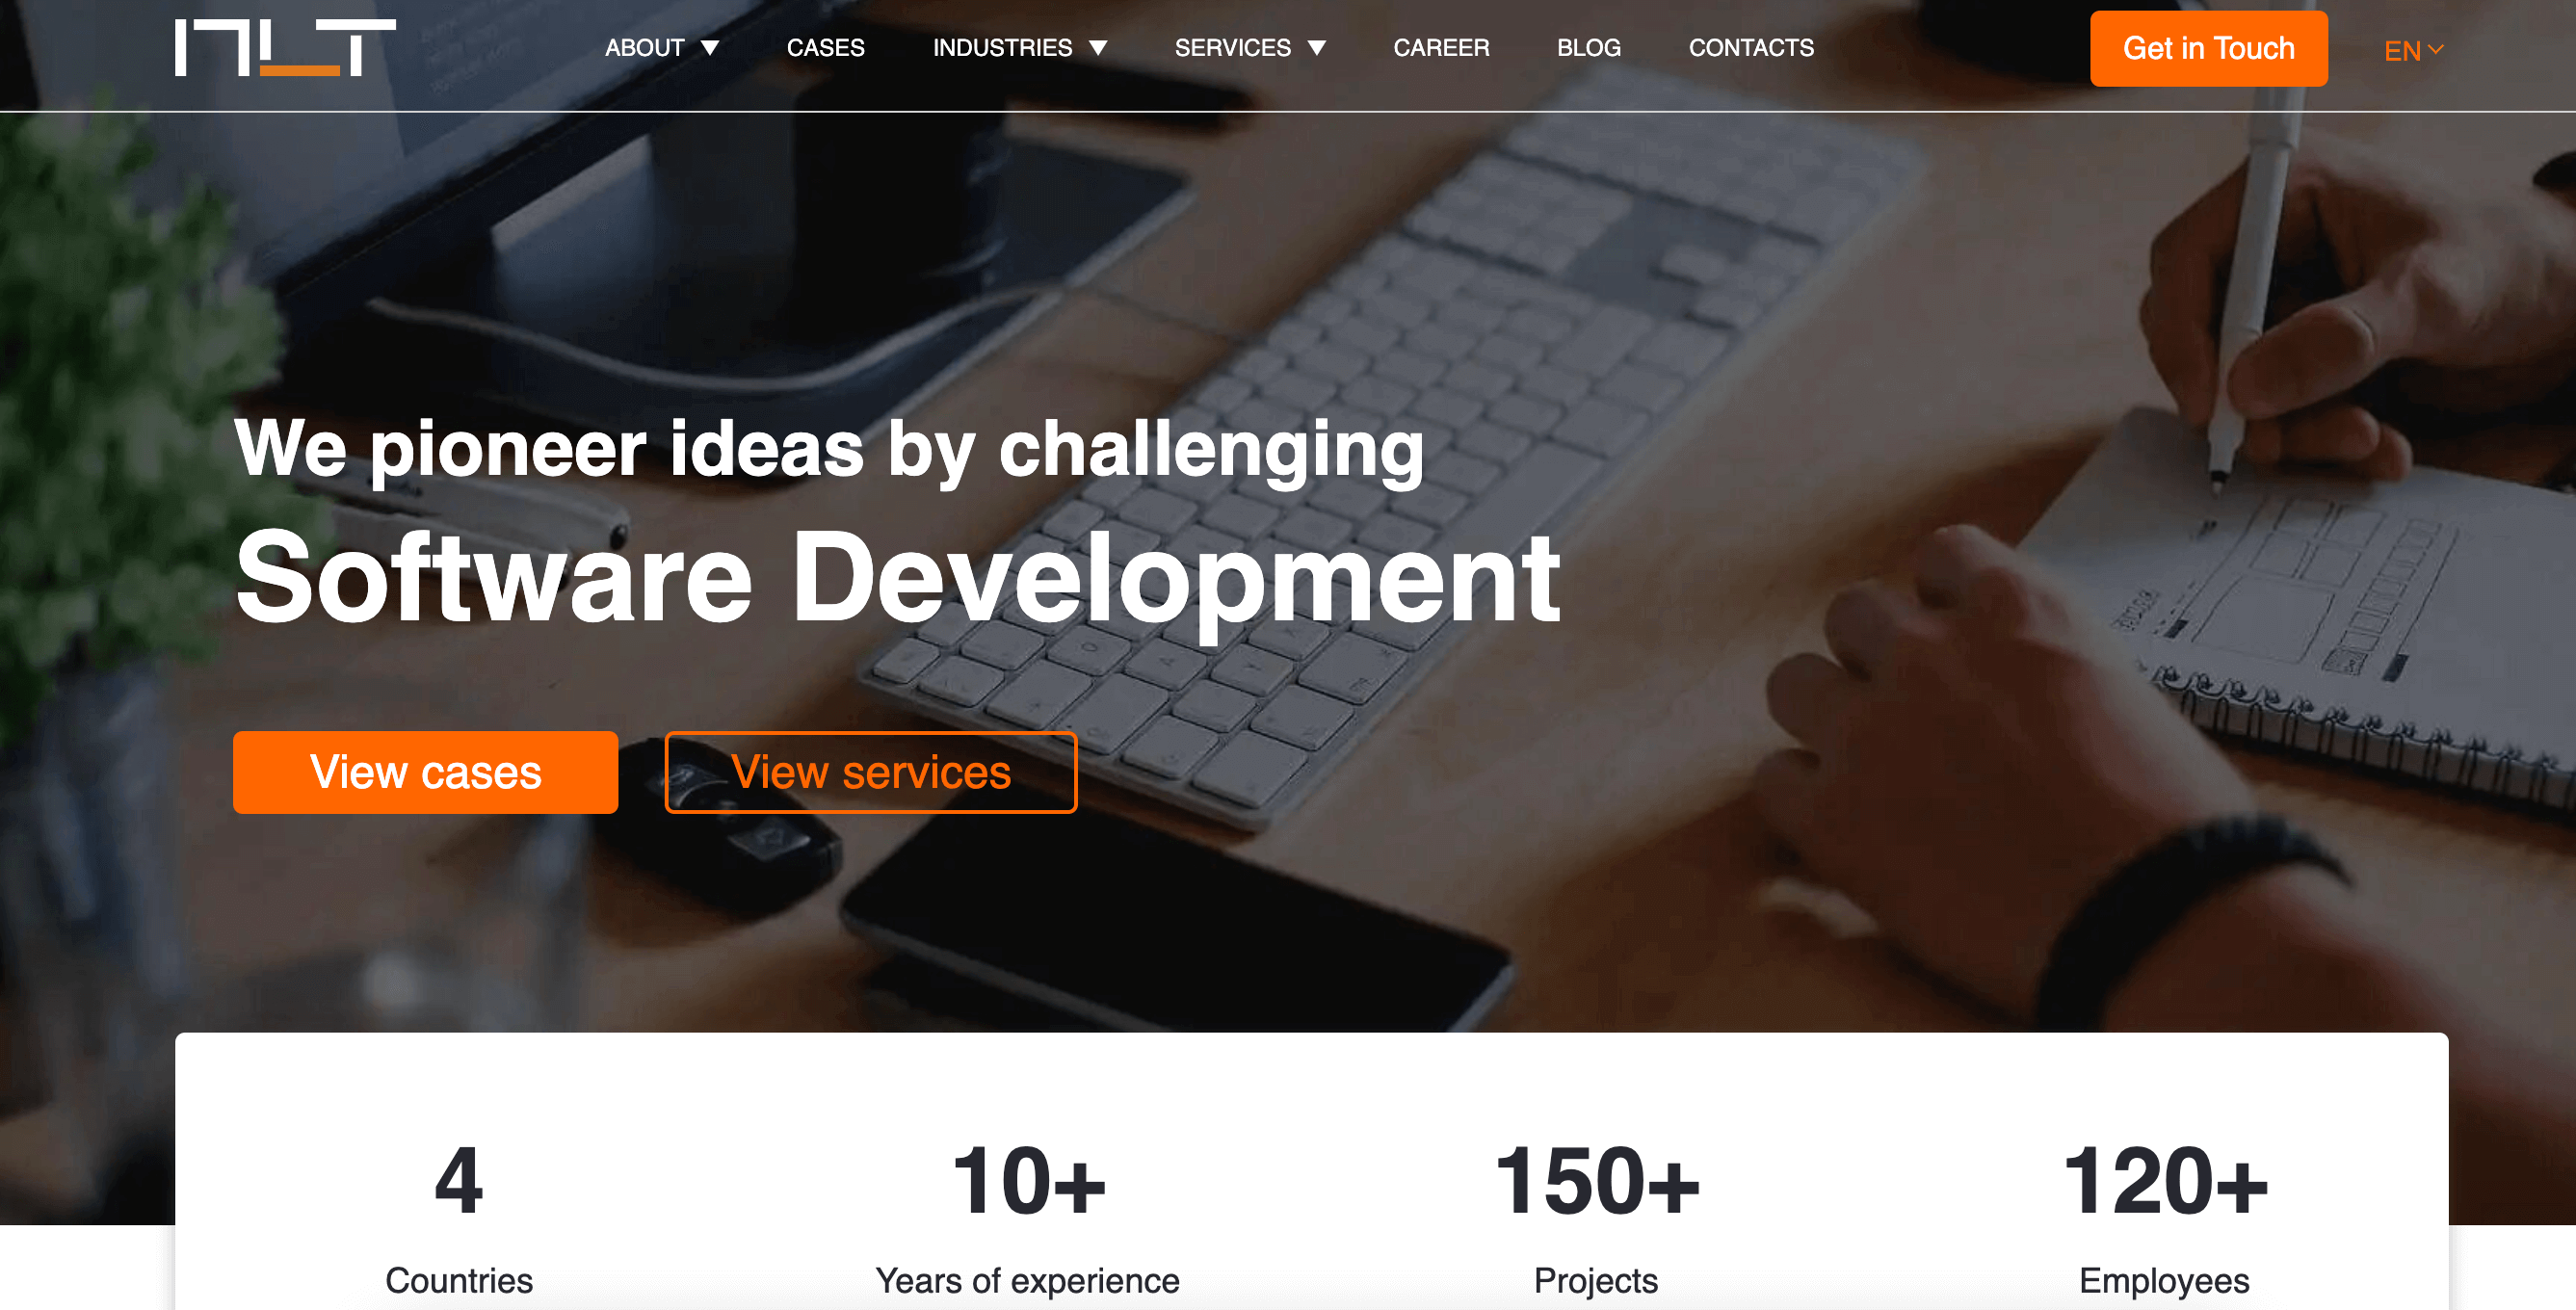Open the CONTACTS page
The height and width of the screenshot is (1310, 2576).
click(1750, 48)
